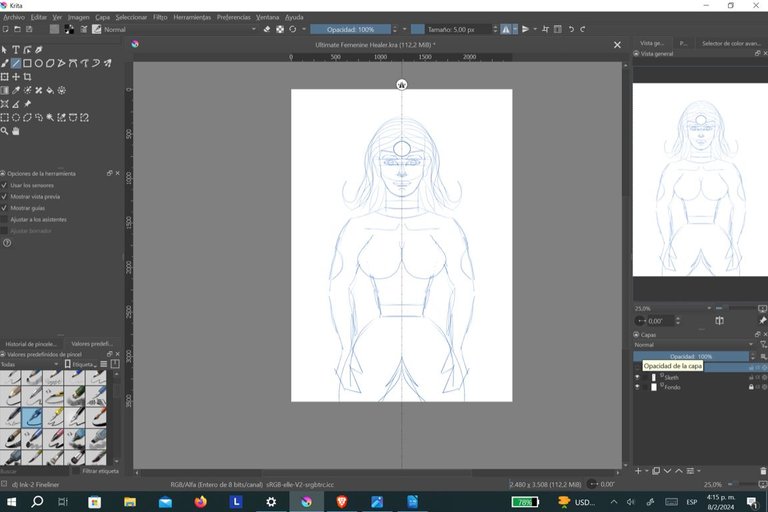Toggle 'Mostrar vista previa' checkbox
Viewport: 768px width, 512px height.
point(4,196)
